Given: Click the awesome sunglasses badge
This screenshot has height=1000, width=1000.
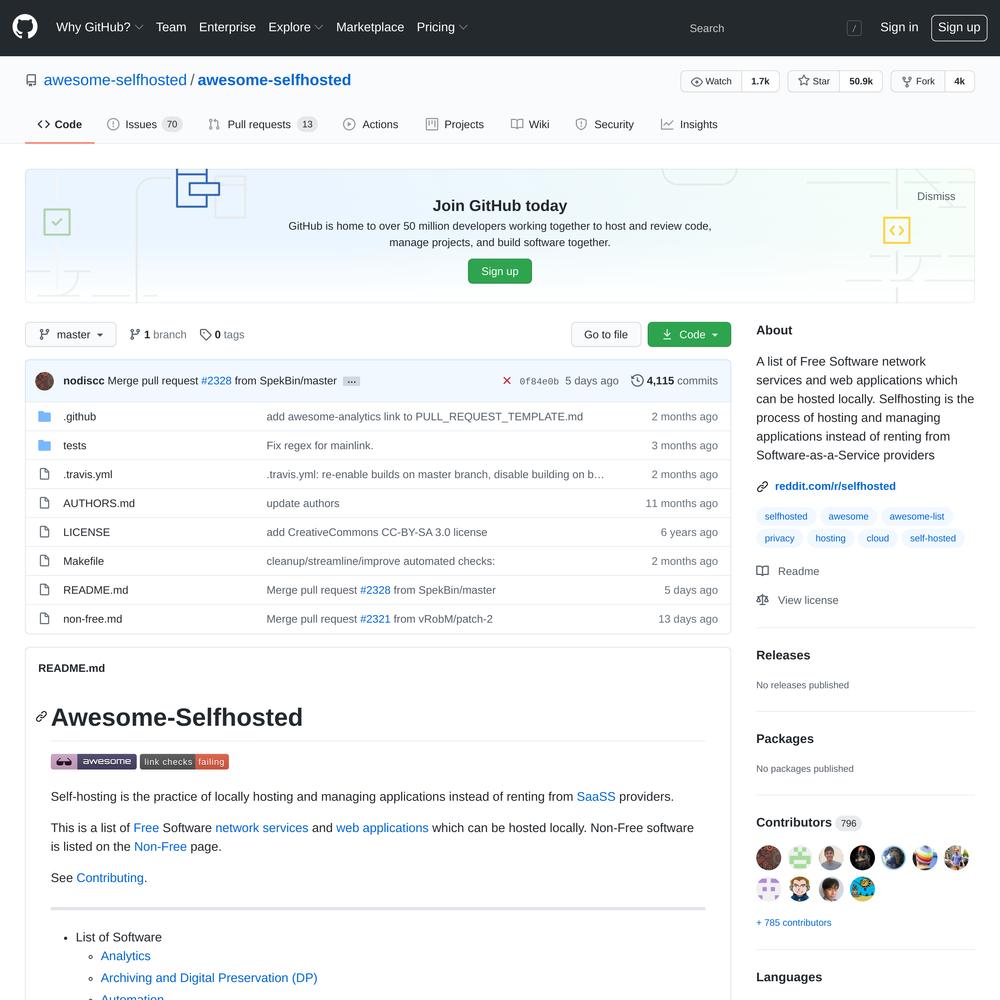Looking at the screenshot, I should (x=94, y=761).
